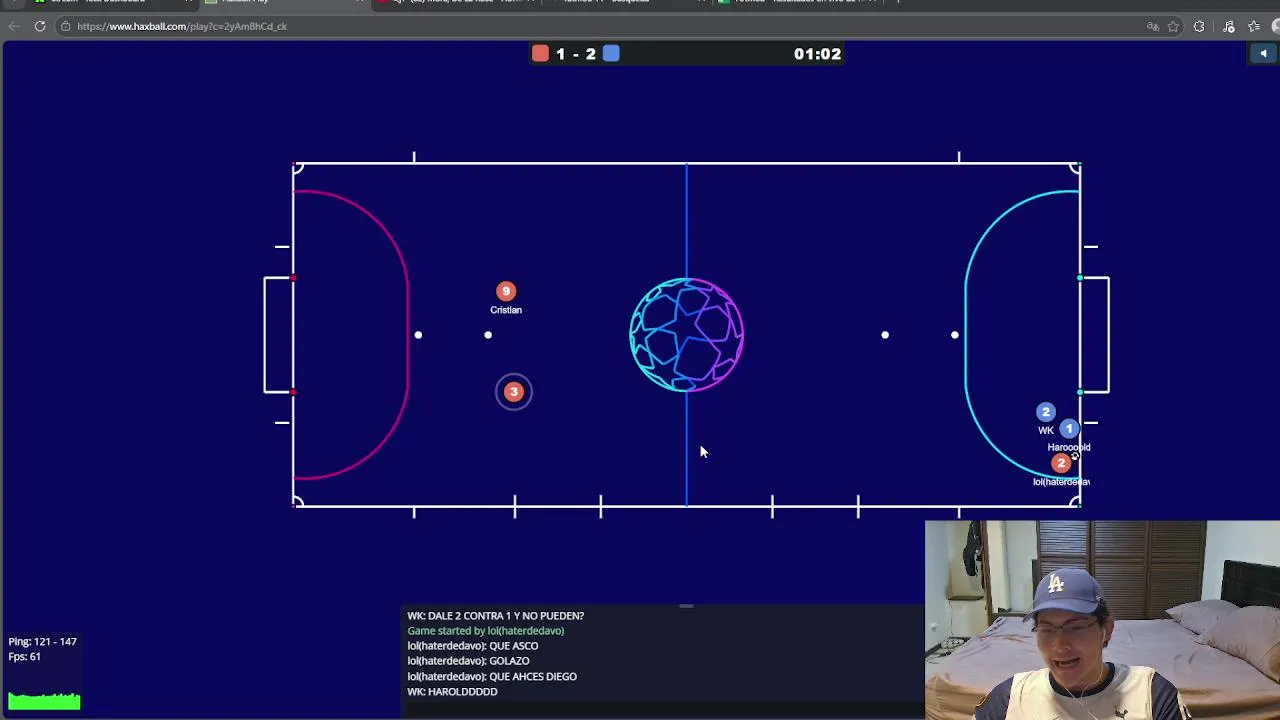Click chat message QUE AHCES DIEGO
Viewport: 1280px width, 720px height.
click(491, 677)
